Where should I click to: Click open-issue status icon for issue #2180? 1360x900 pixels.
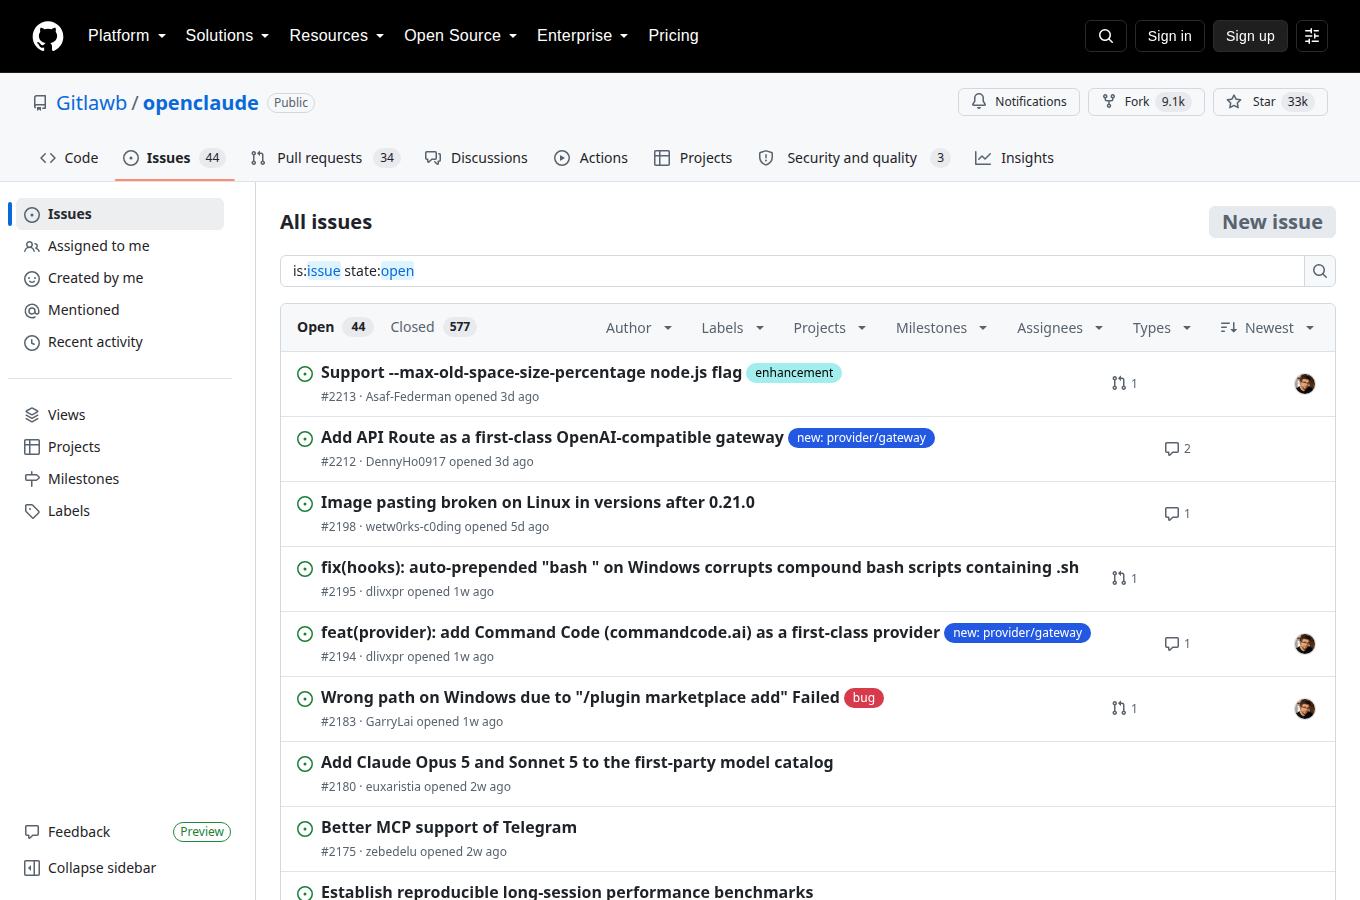305,764
